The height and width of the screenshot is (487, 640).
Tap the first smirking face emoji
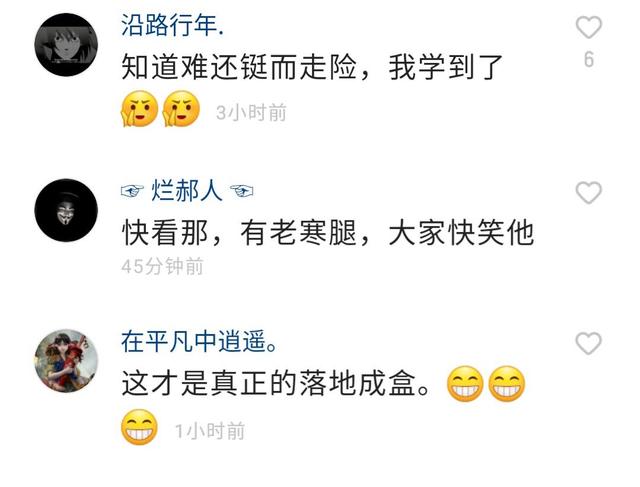(x=140, y=109)
